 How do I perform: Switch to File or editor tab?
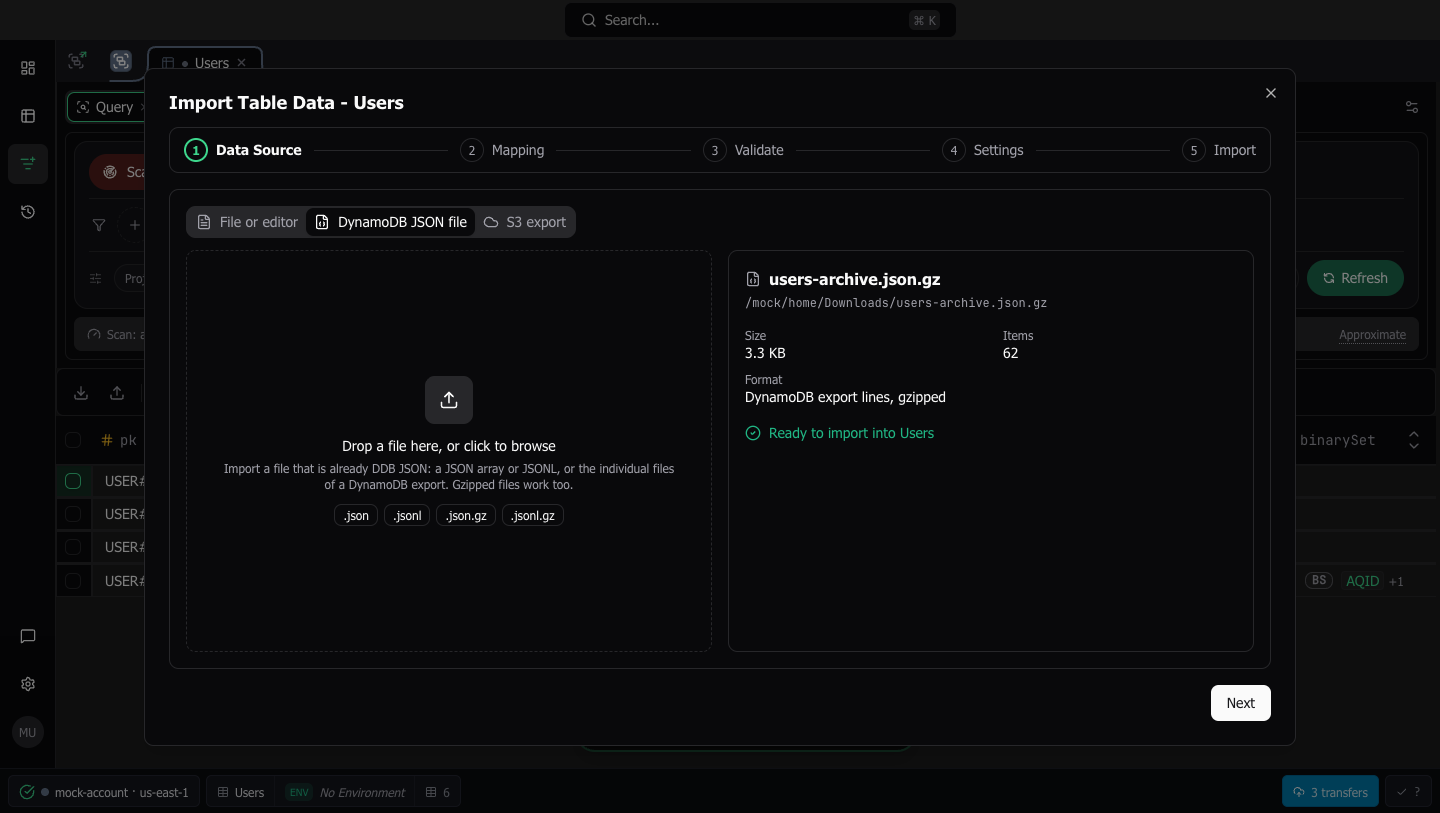point(247,222)
